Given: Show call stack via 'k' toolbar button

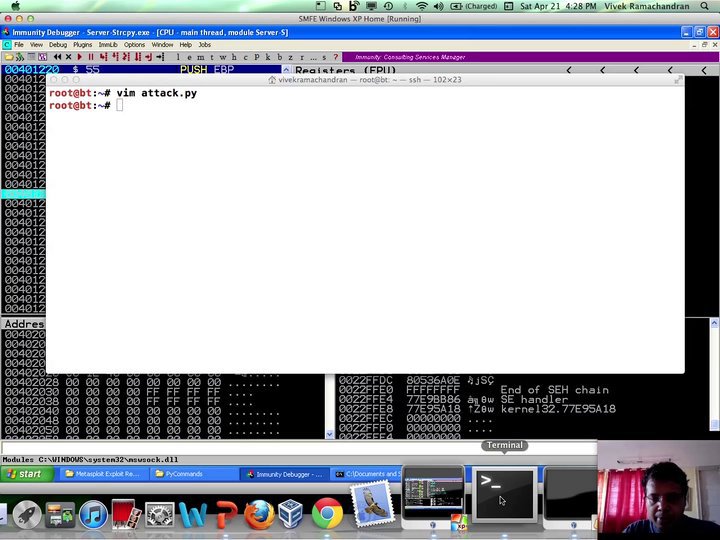Looking at the screenshot, I should click(x=268, y=57).
